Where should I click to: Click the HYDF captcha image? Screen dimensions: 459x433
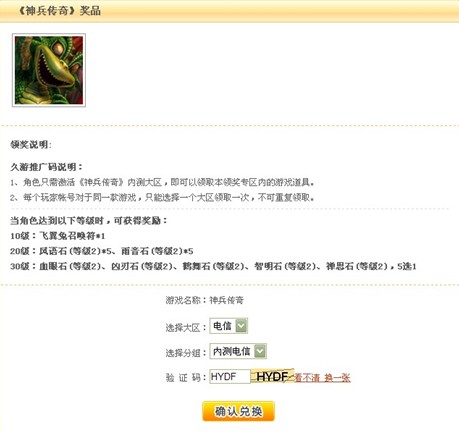272,376
